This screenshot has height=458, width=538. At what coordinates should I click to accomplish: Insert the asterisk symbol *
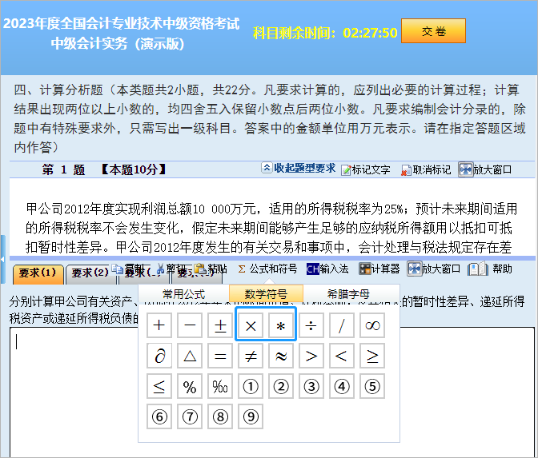coord(281,325)
